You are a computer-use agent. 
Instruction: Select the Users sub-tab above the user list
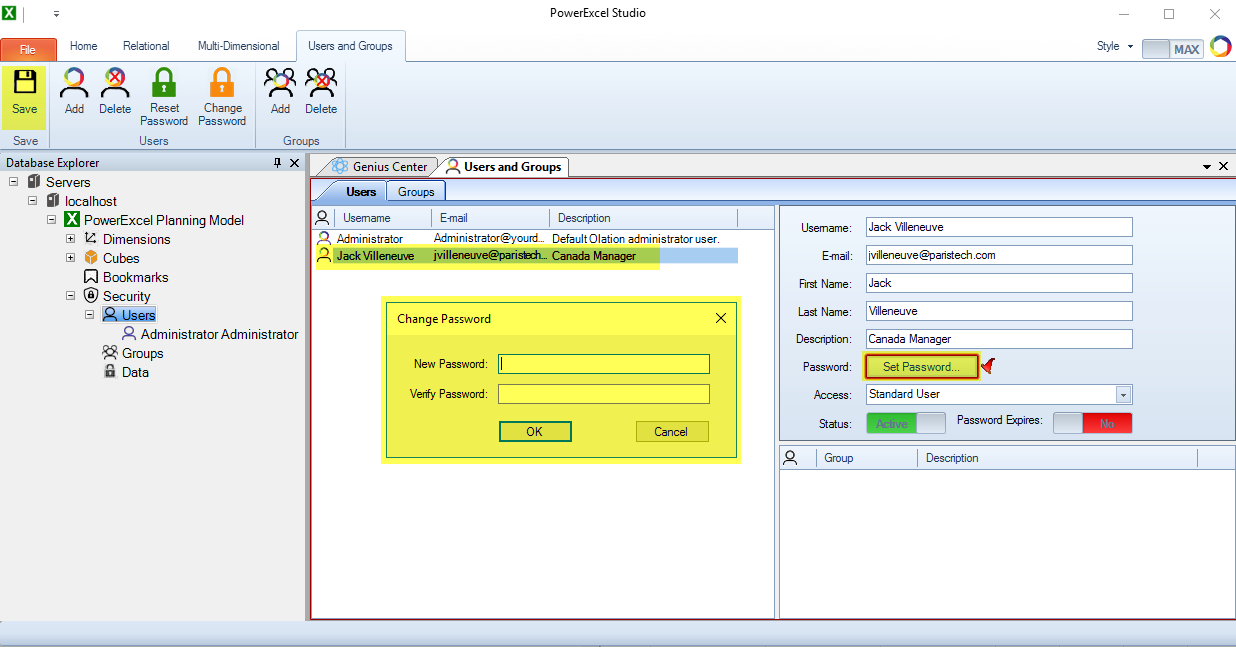[x=360, y=191]
